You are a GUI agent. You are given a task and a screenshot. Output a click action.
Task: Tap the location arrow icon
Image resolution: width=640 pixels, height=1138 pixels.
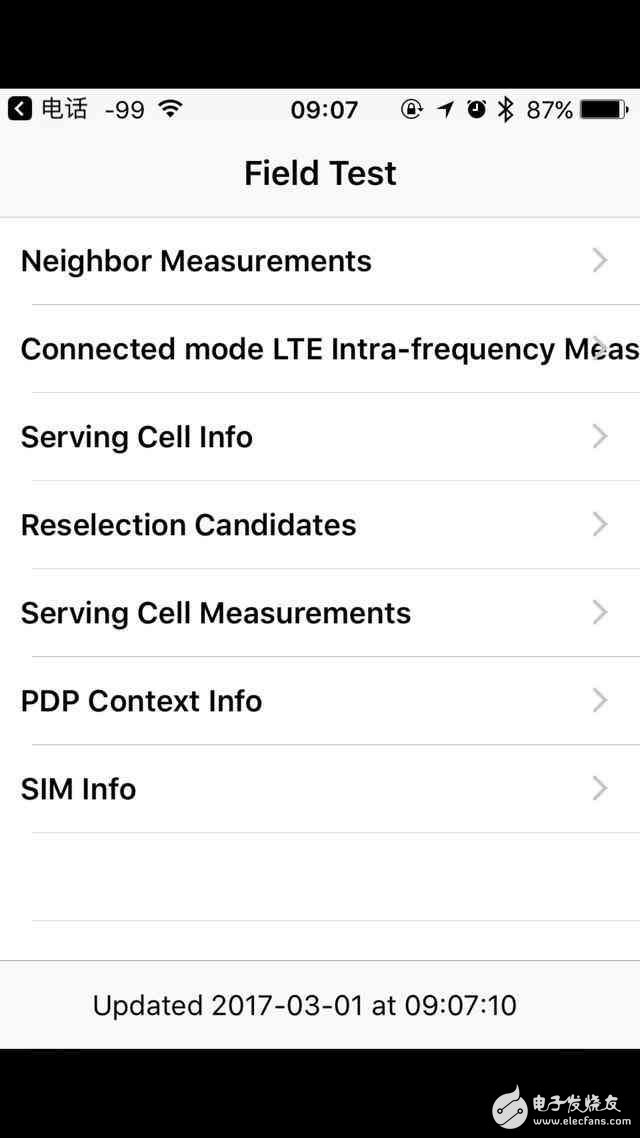point(445,109)
